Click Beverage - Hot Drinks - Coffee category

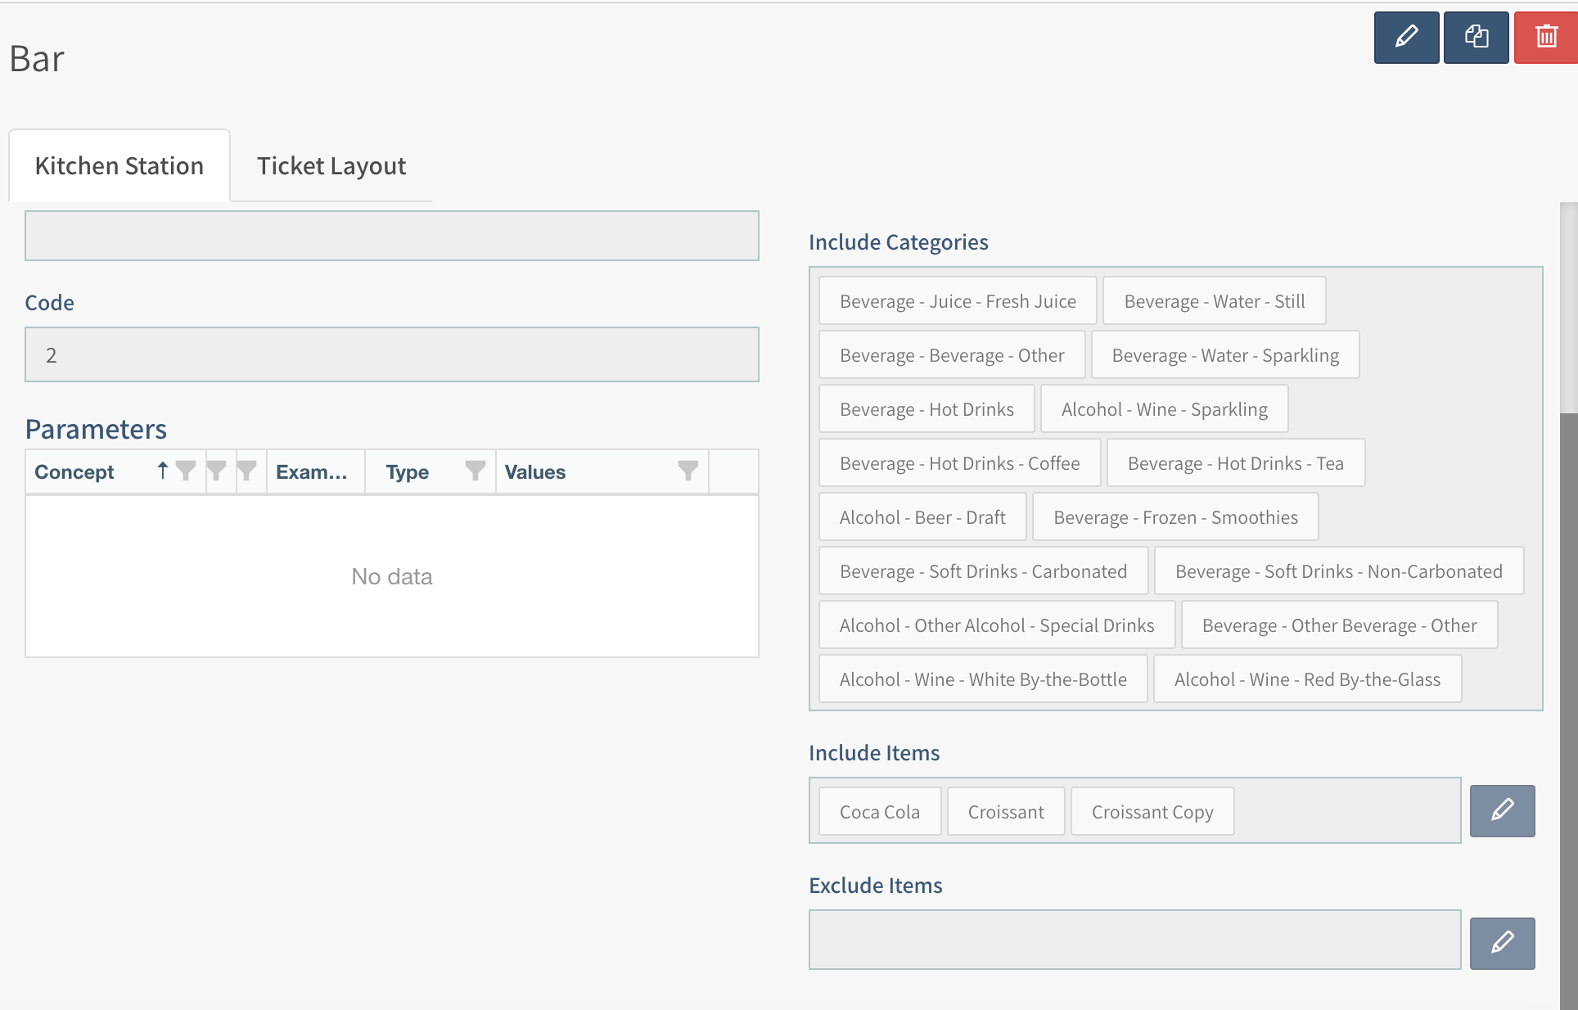pyautogui.click(x=959, y=464)
